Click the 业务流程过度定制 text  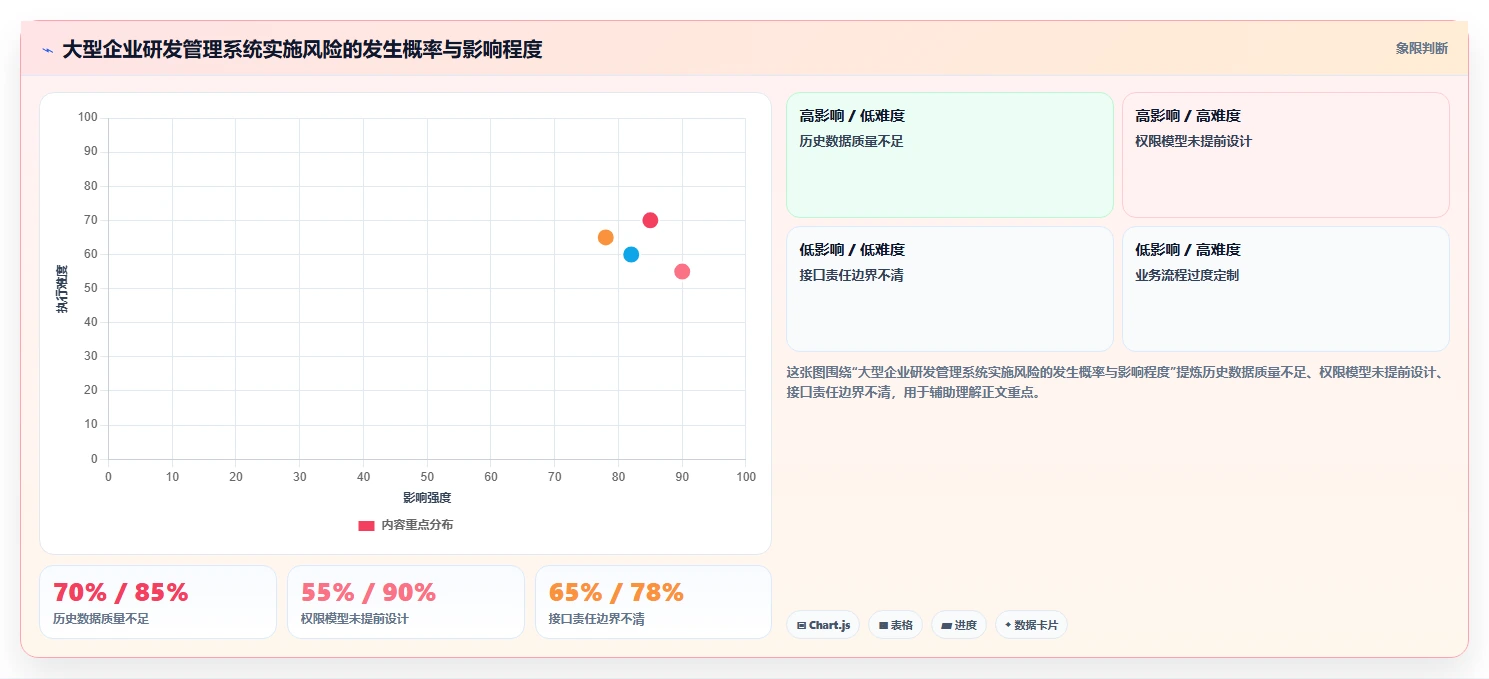1187,275
